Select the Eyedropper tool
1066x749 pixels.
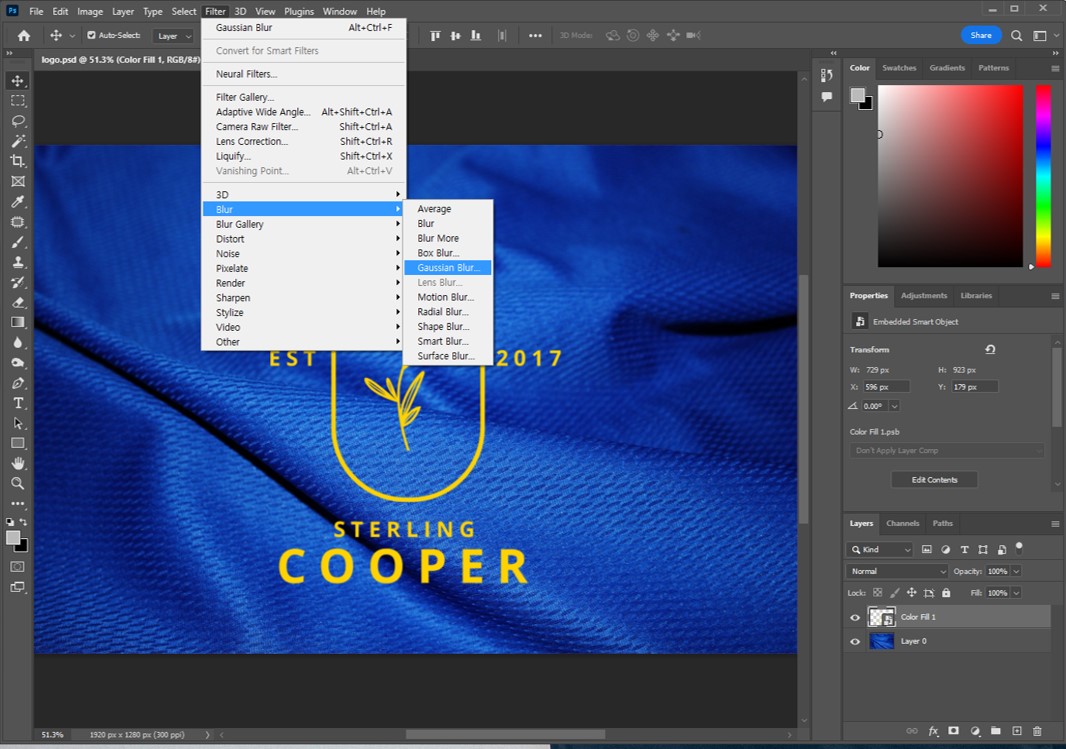pyautogui.click(x=18, y=202)
